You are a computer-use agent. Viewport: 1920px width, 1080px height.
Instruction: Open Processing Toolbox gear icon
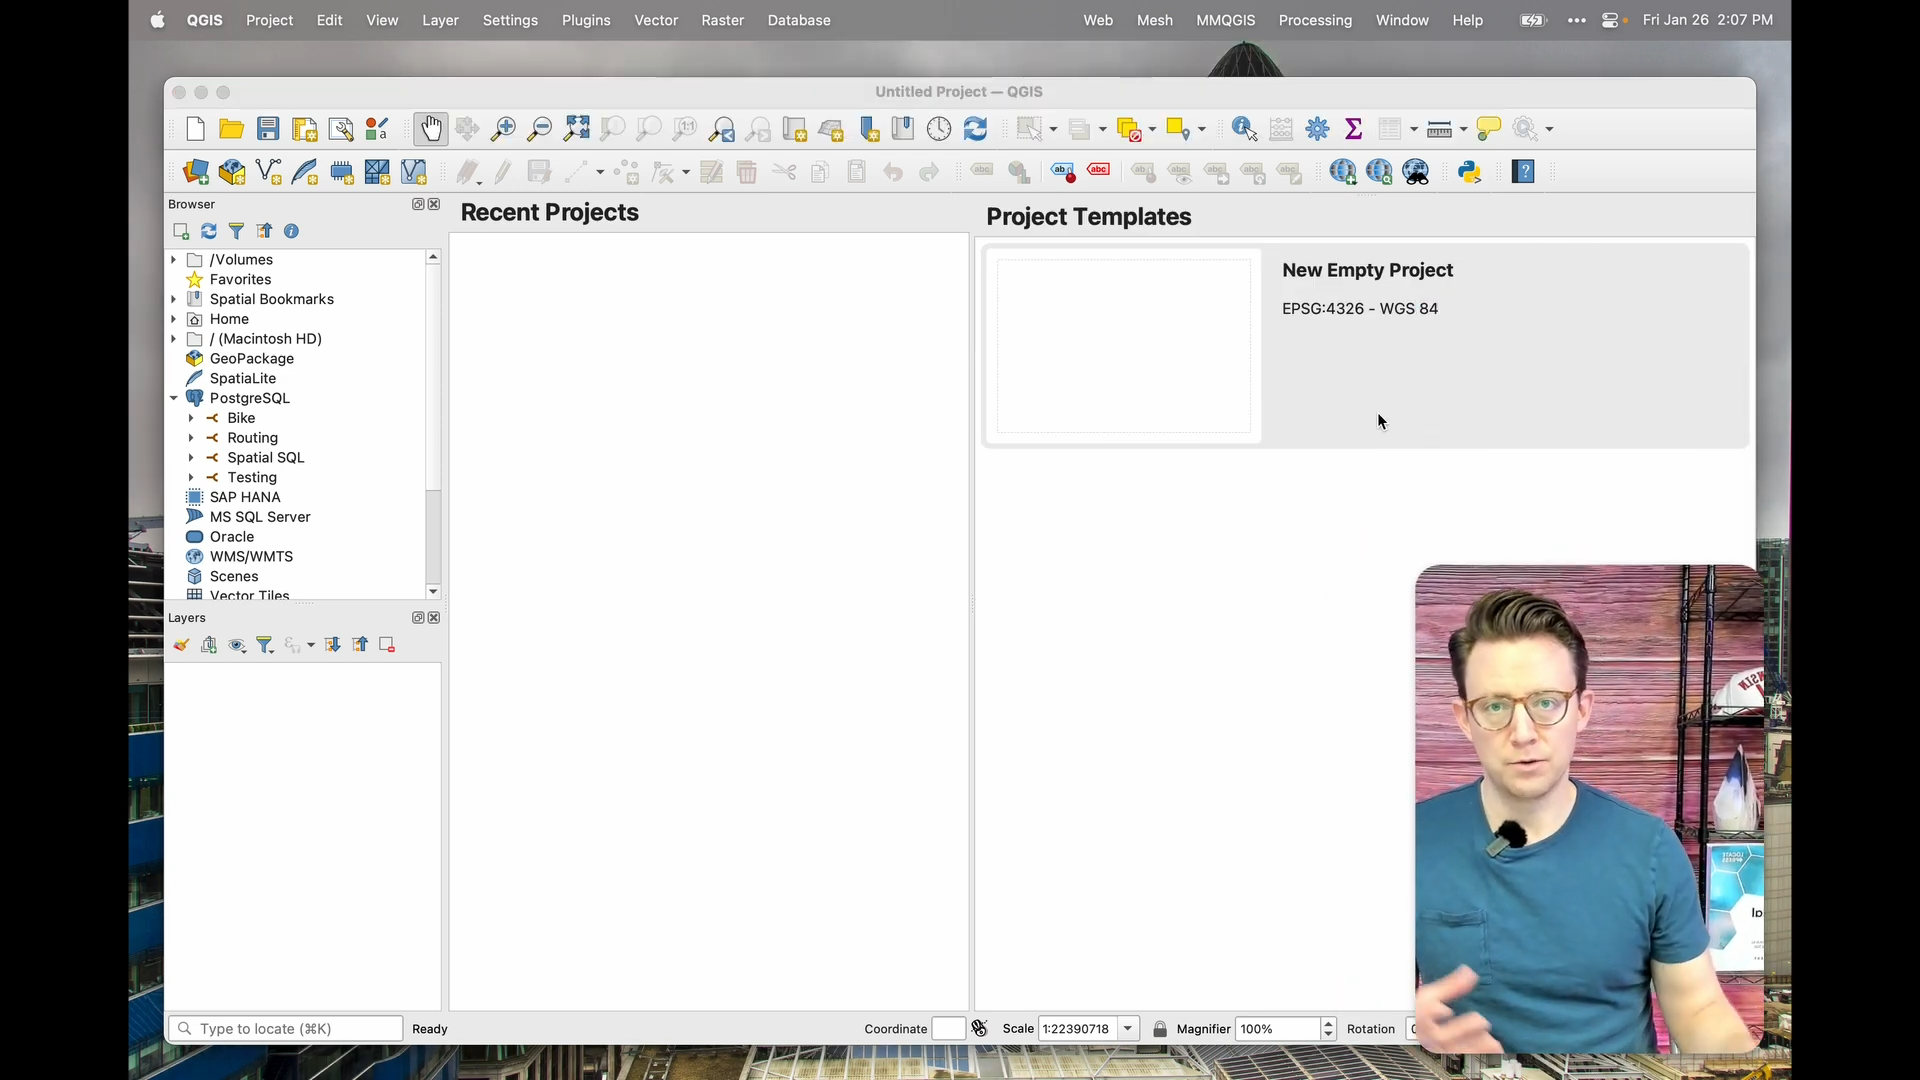coord(1317,129)
